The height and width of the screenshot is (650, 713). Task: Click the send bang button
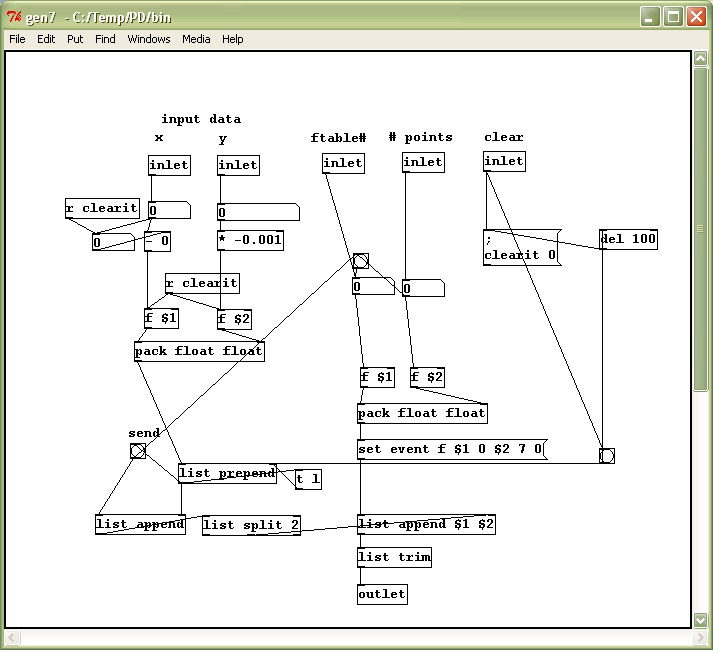138,451
